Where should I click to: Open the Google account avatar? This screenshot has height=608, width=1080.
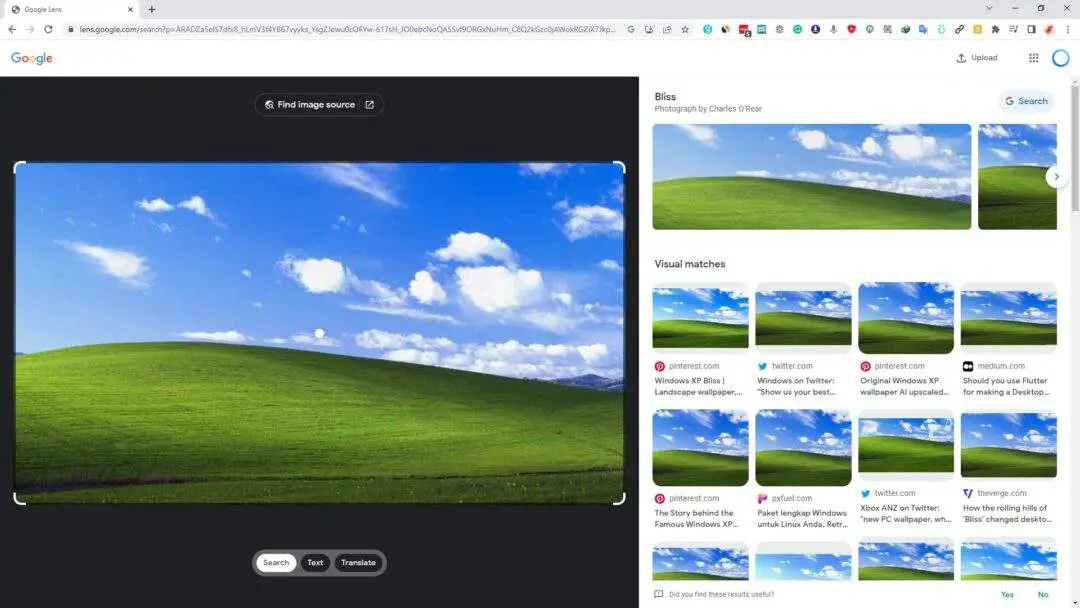pos(1061,58)
